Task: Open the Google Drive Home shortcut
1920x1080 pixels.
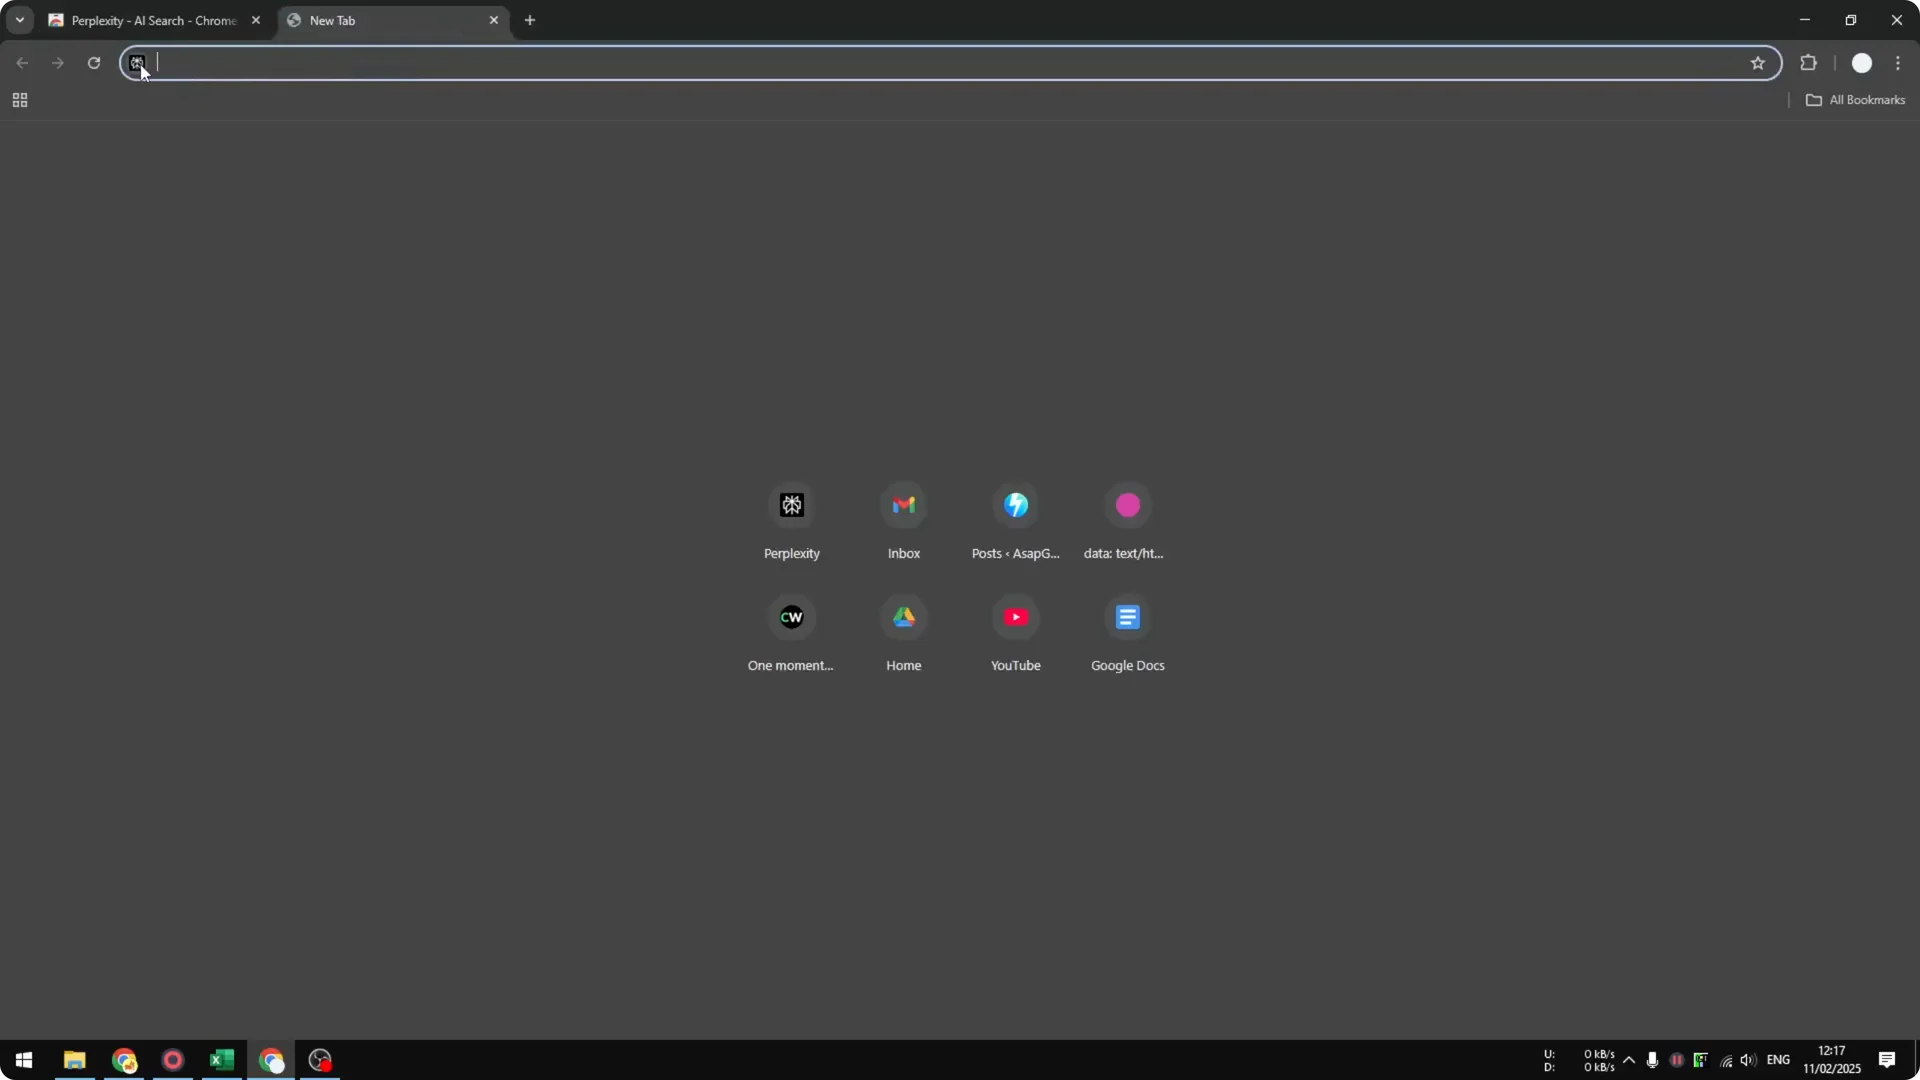Action: tap(903, 617)
